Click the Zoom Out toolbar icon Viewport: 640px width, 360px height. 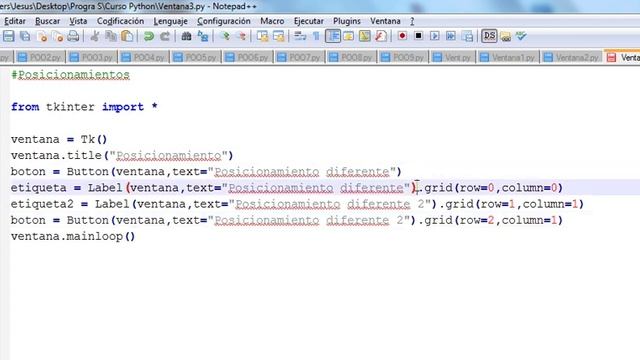coord(241,36)
